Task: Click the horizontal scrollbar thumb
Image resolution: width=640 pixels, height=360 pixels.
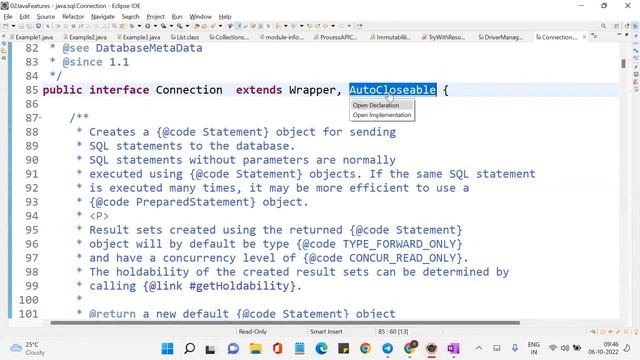Action: click(x=285, y=323)
